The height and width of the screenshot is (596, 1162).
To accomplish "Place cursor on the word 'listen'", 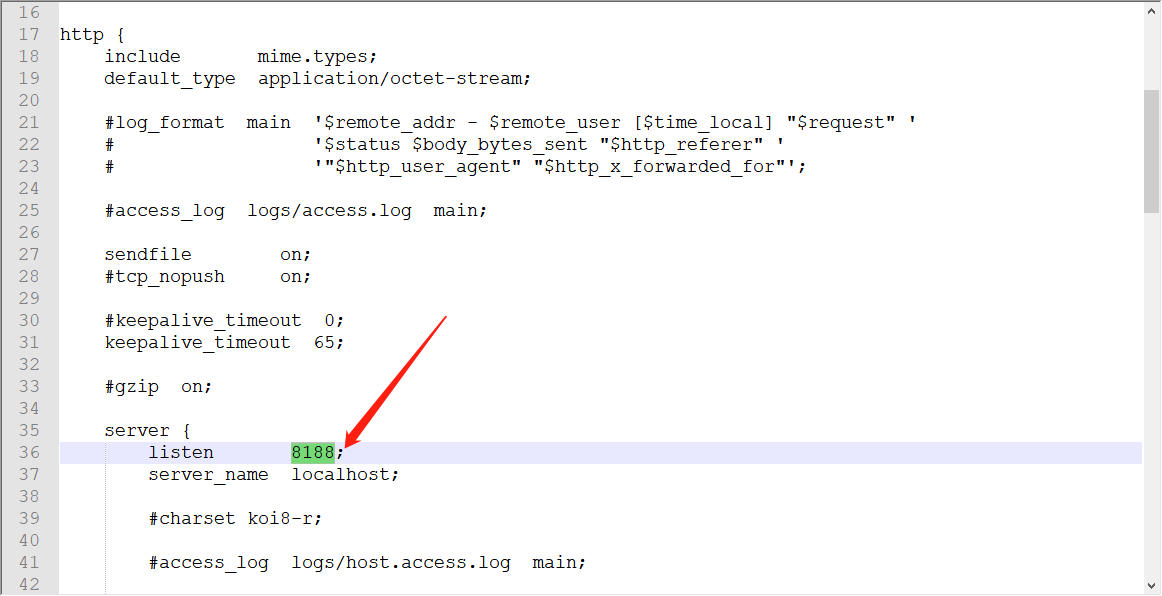I will (x=181, y=453).
